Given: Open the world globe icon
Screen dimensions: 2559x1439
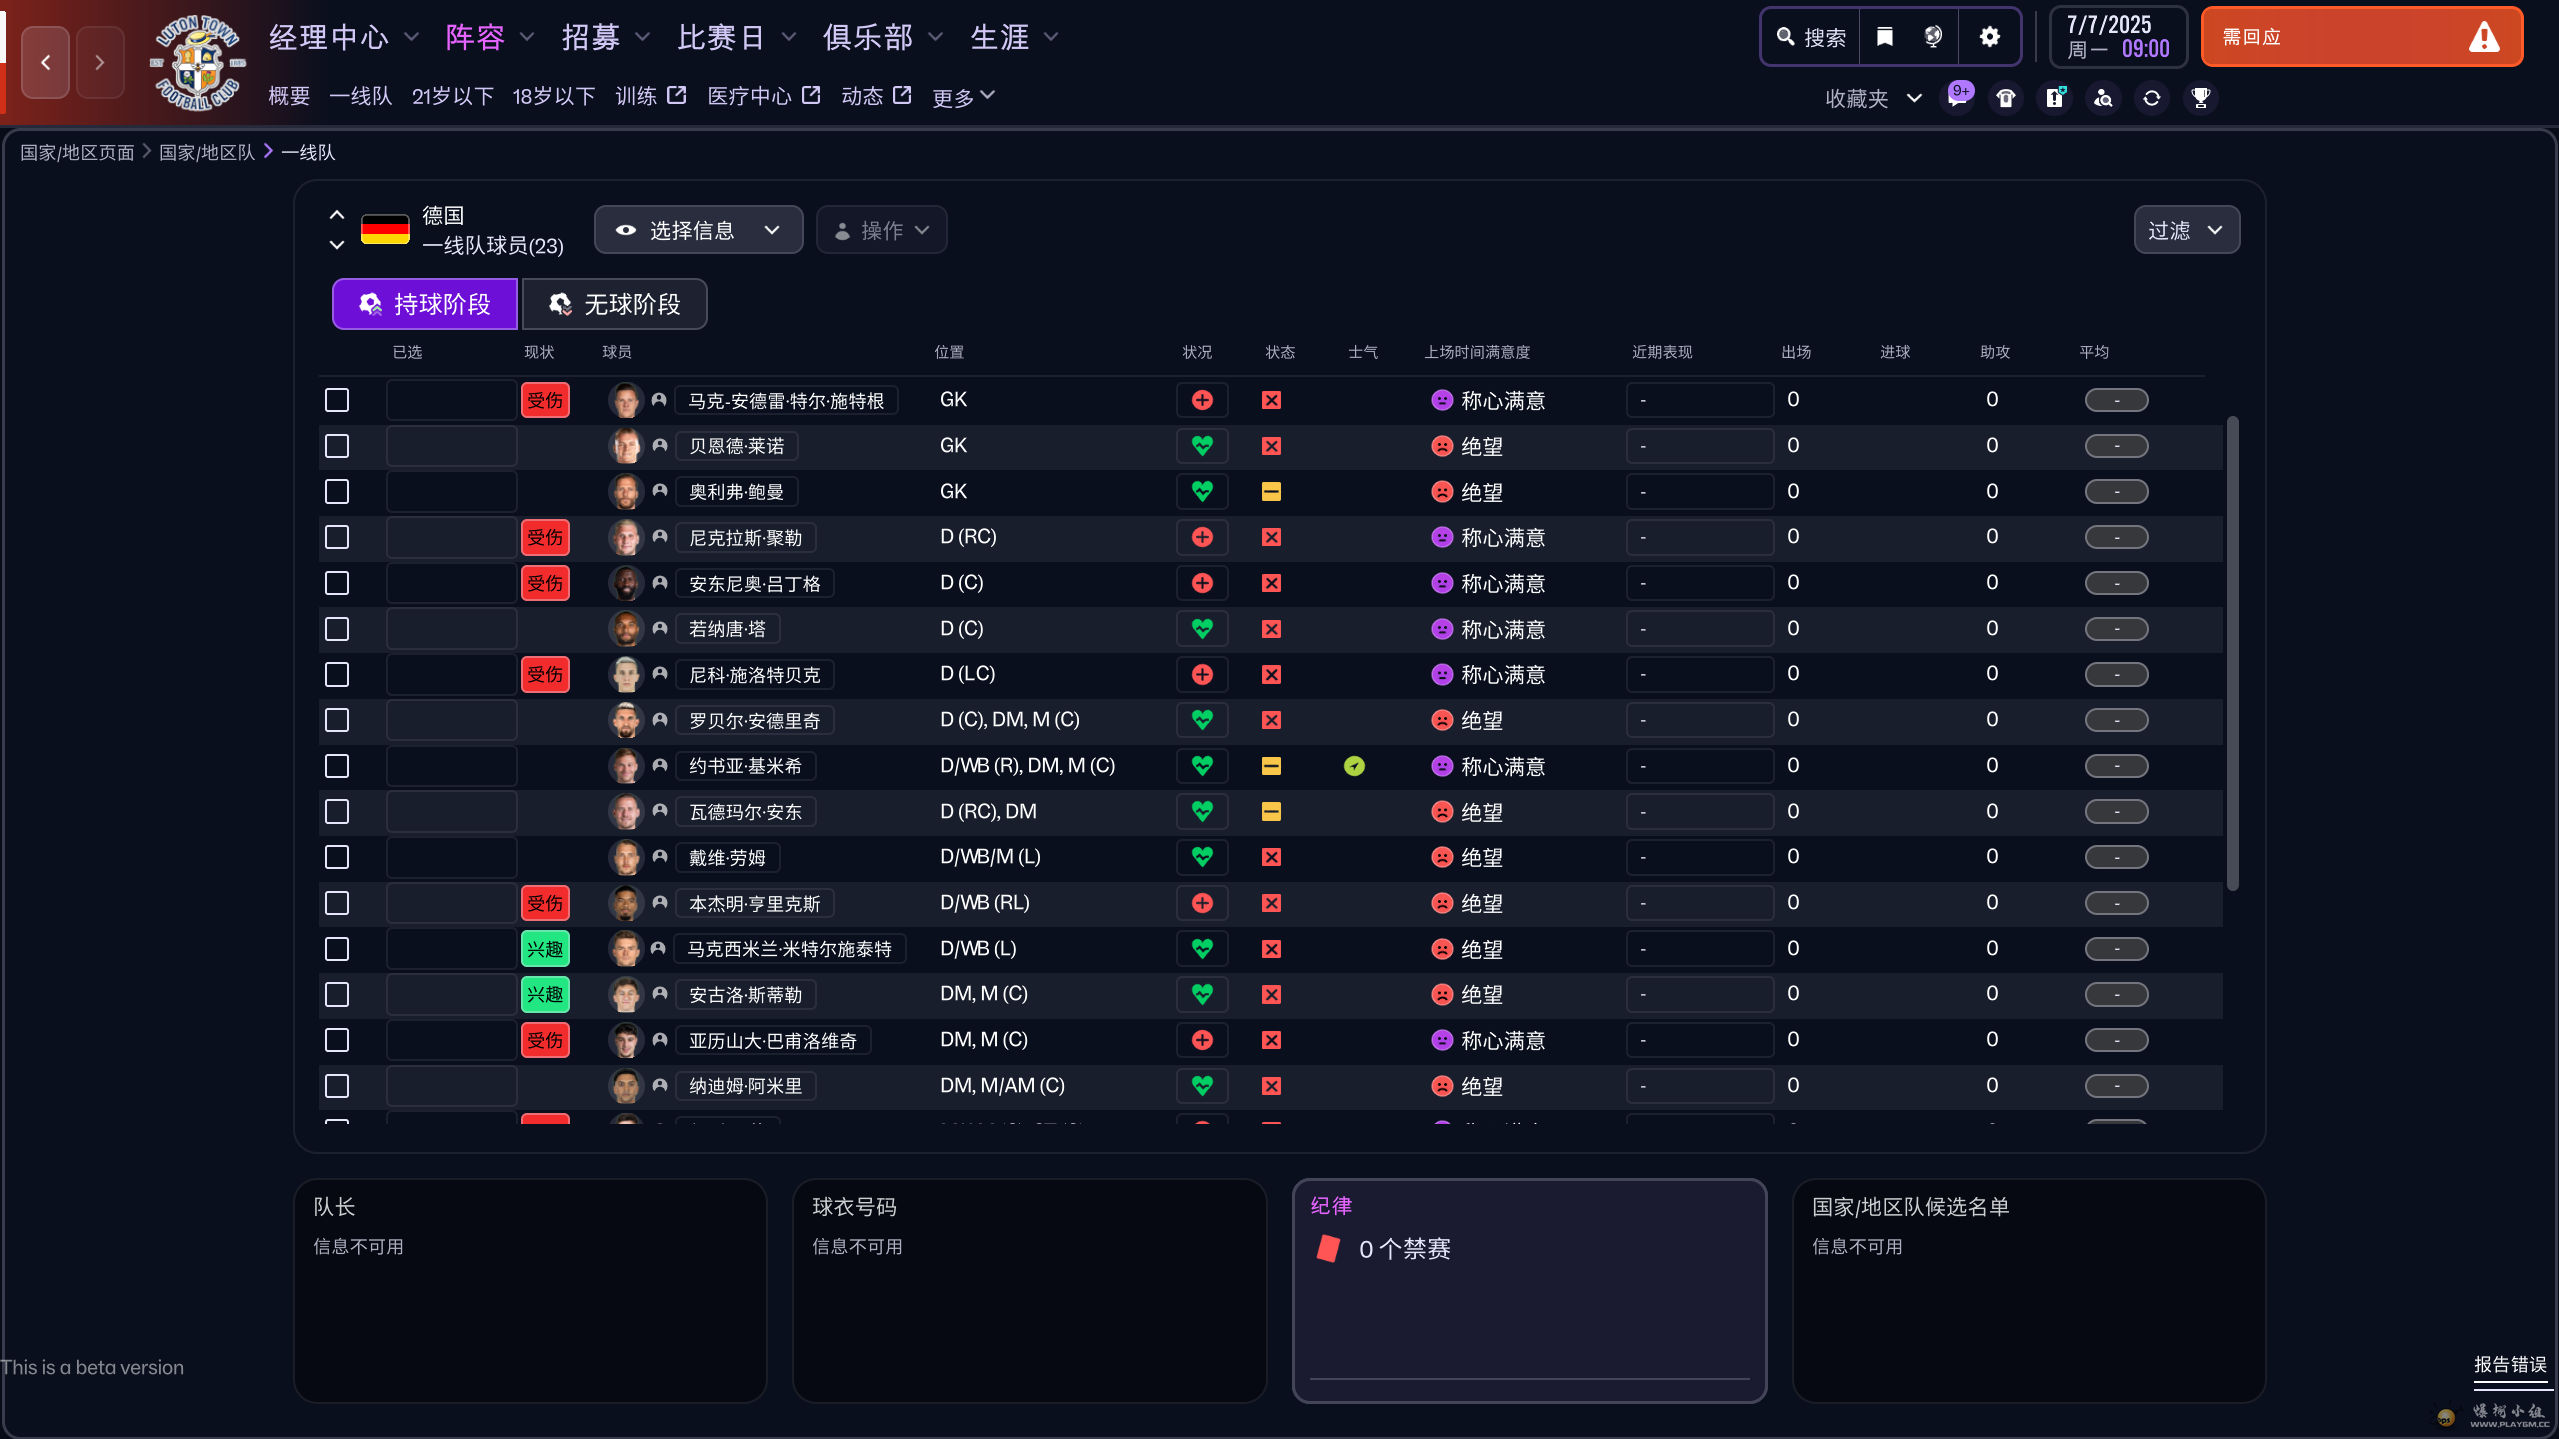Looking at the screenshot, I should point(1933,37).
